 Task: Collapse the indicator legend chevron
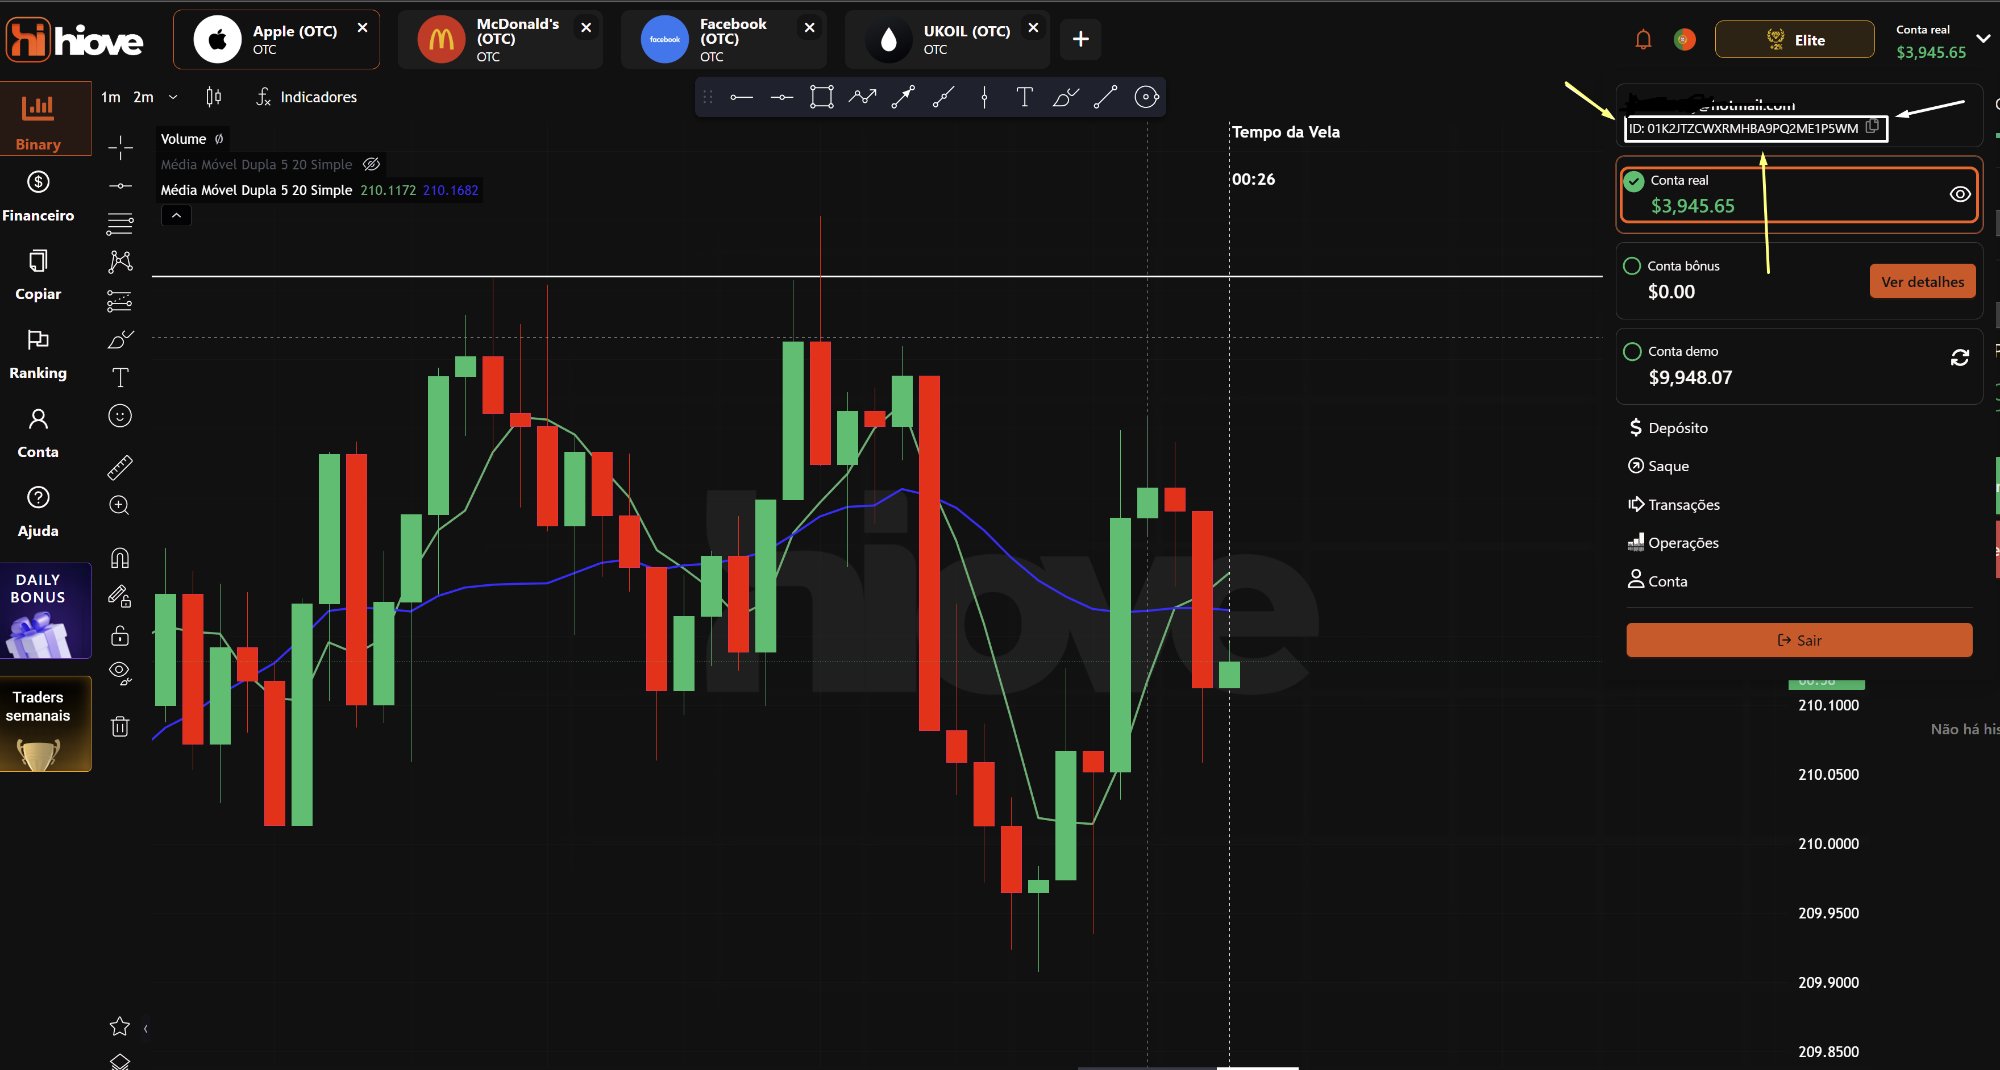(176, 215)
